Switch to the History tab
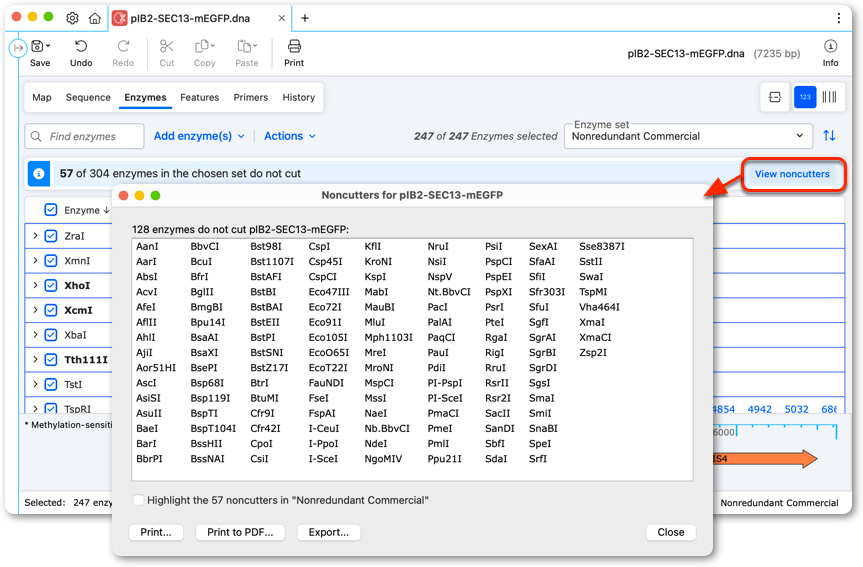 pos(299,97)
